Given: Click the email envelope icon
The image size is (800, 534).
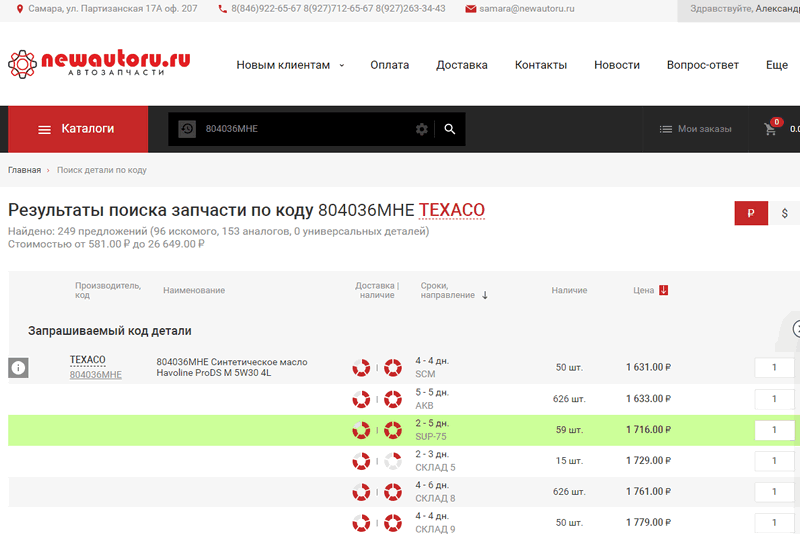Looking at the screenshot, I should pyautogui.click(x=470, y=9).
